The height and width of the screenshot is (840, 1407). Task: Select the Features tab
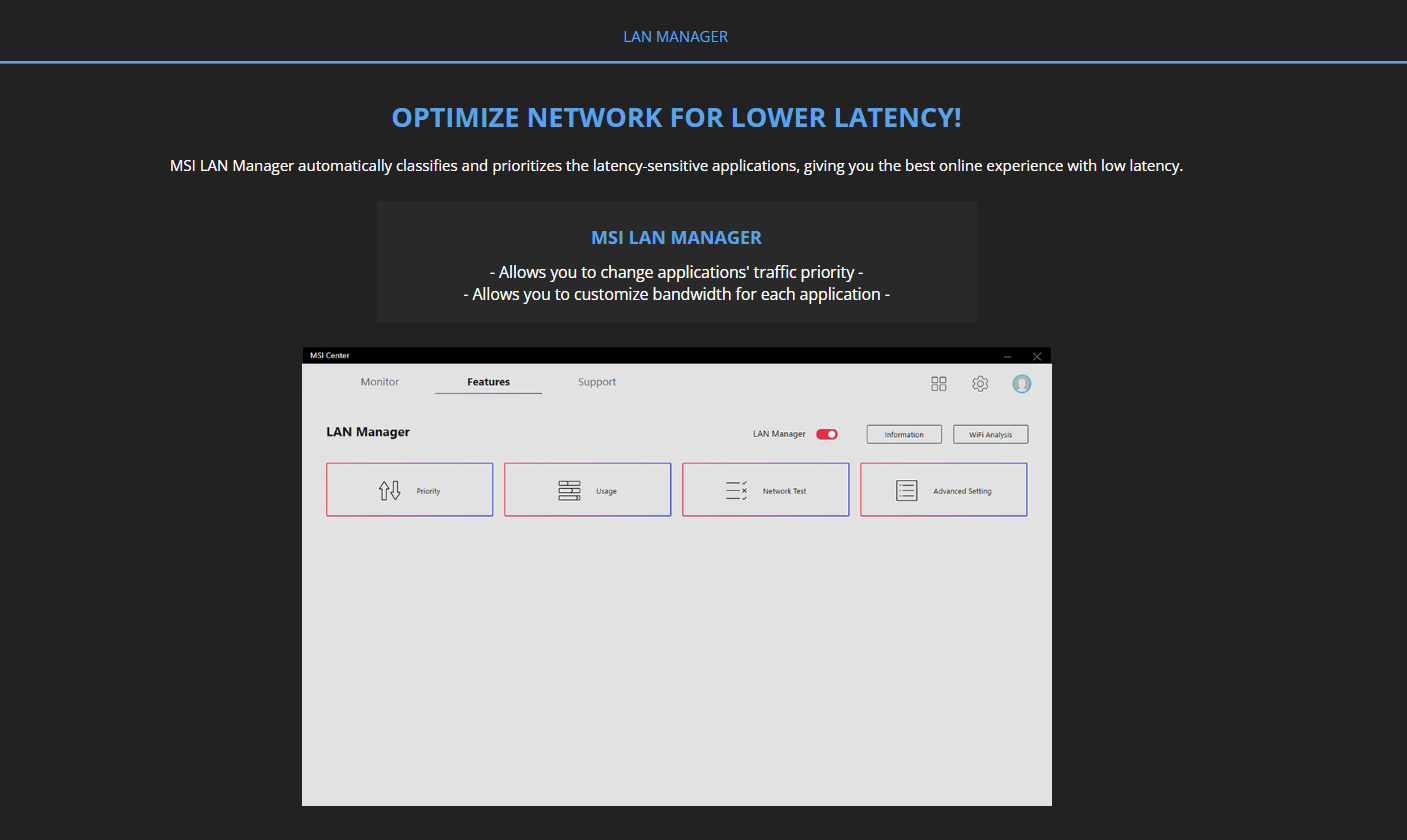click(488, 382)
